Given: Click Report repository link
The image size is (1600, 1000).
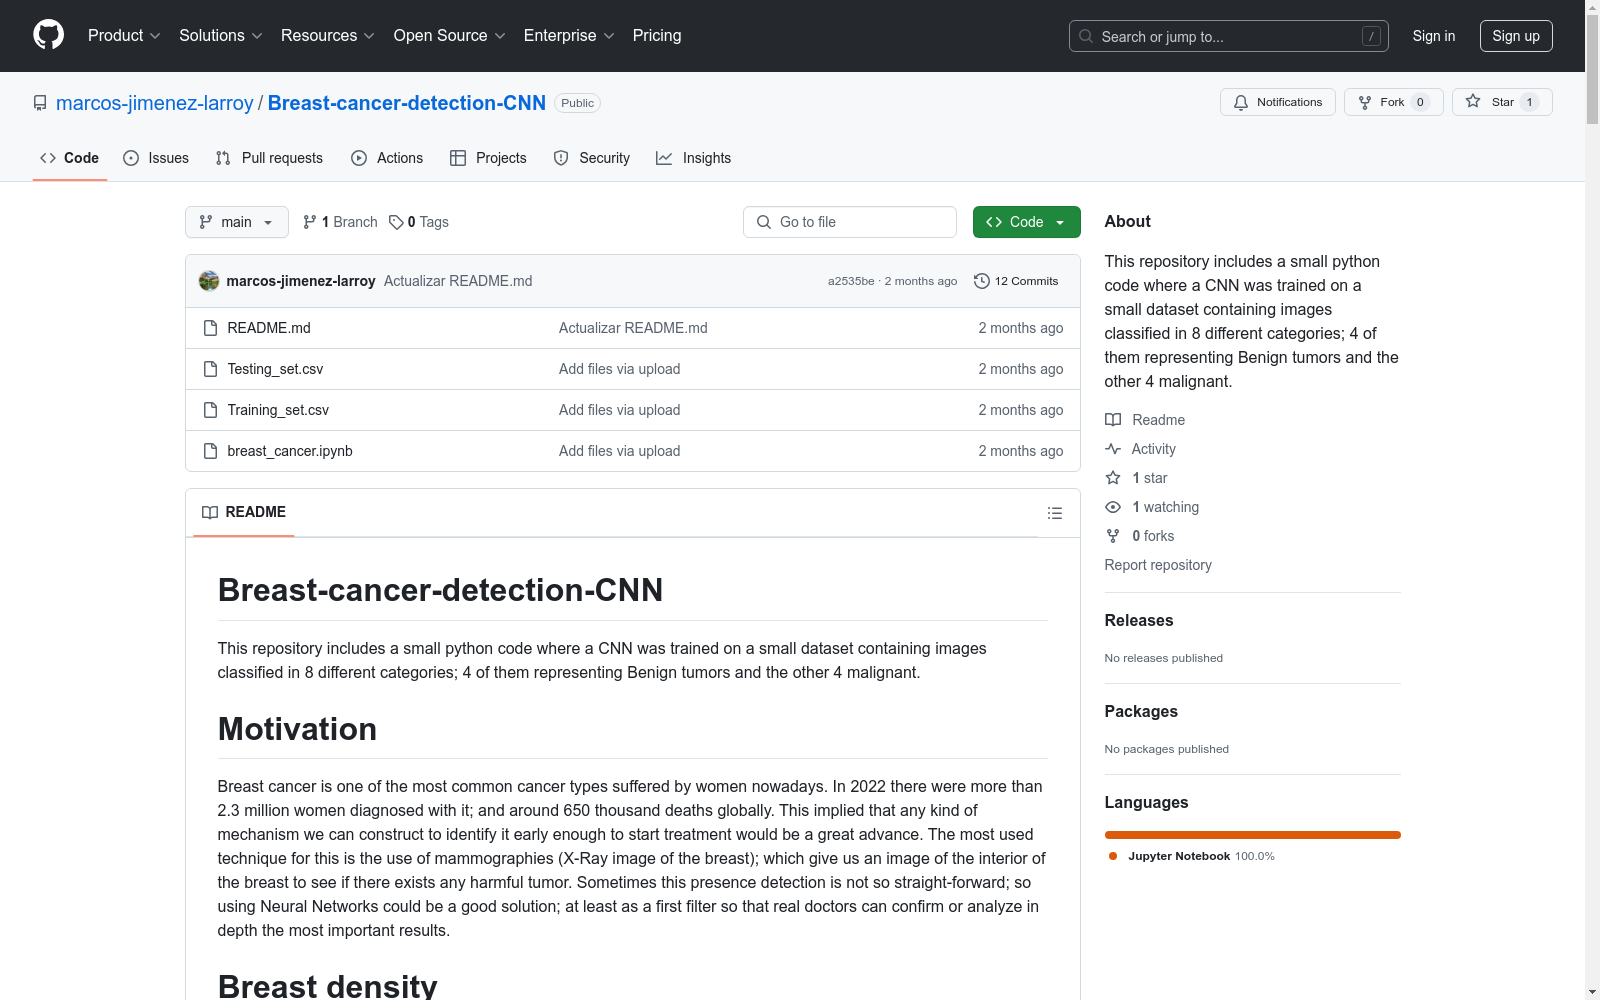Looking at the screenshot, I should coord(1158,565).
